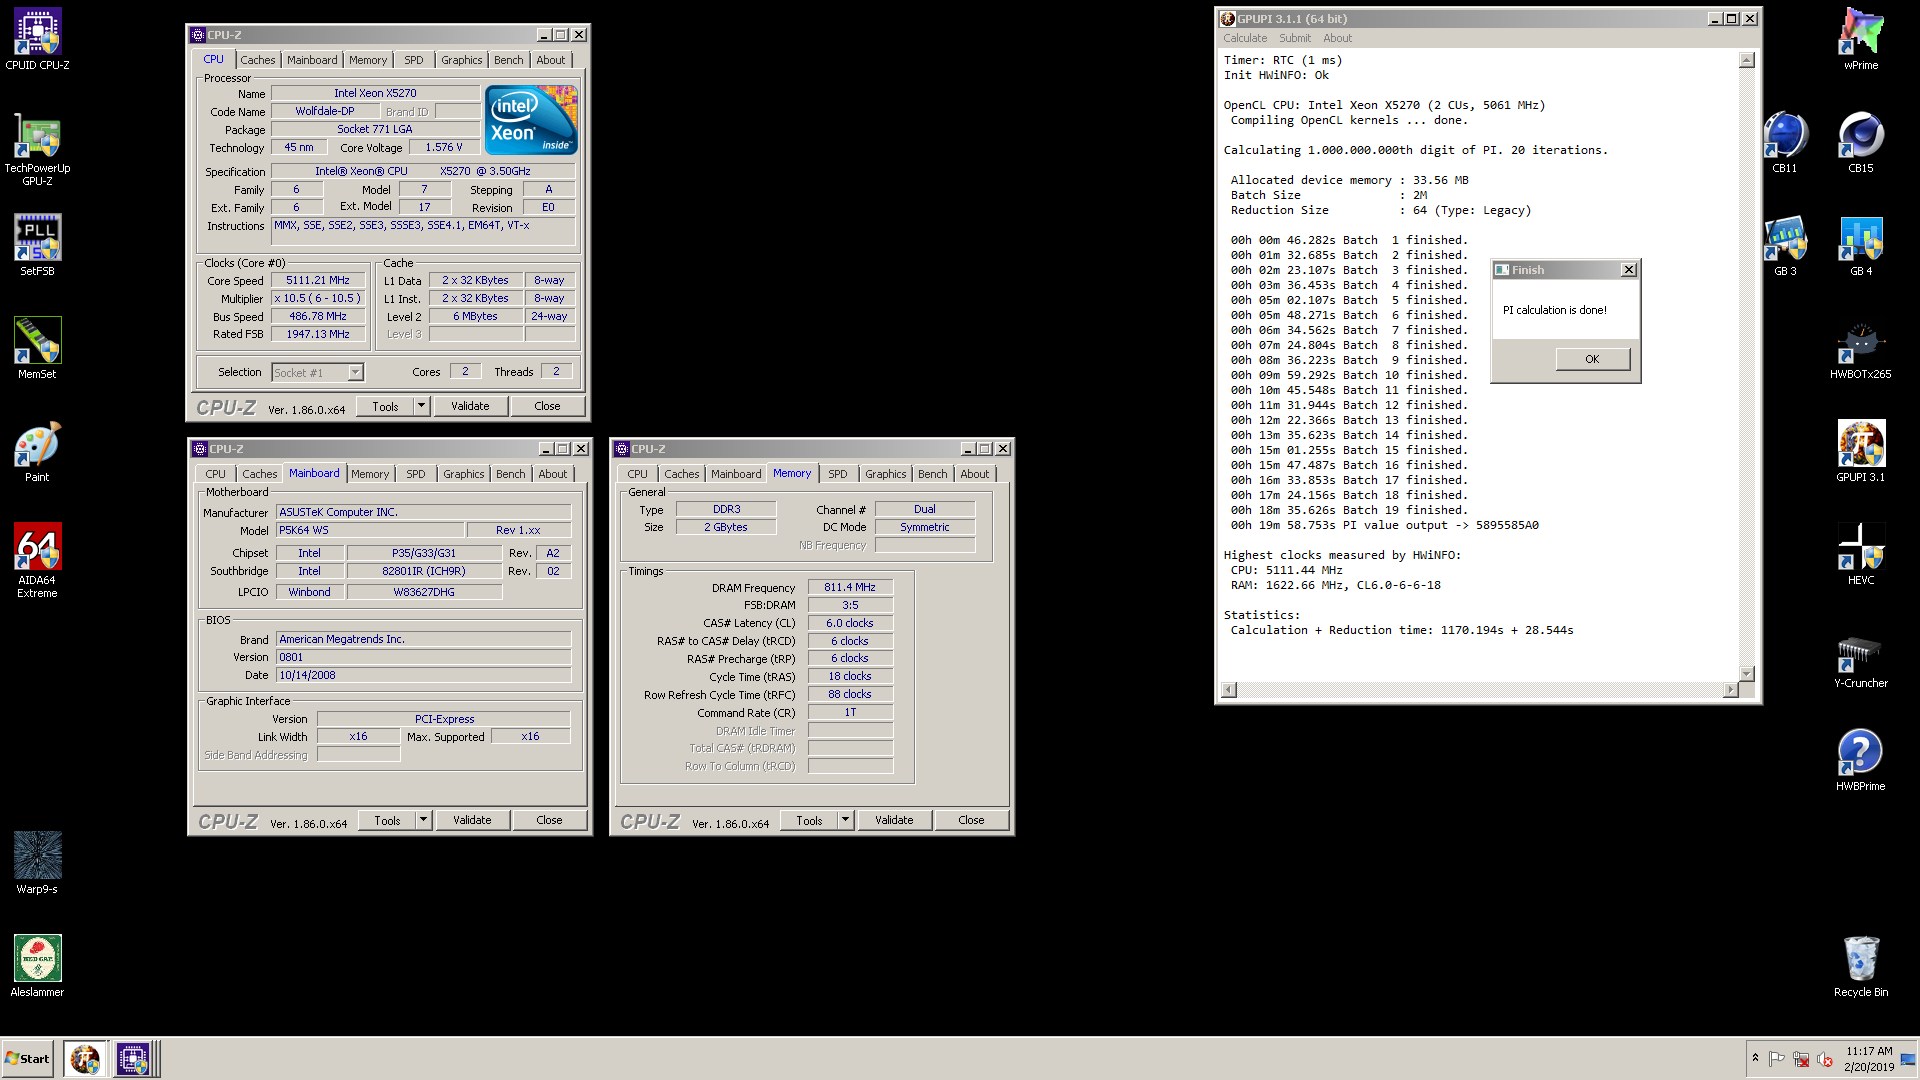Screen dimensions: 1920x1080
Task: Open Bench tab in the Mainboard CPU-Z window
Action: click(510, 474)
